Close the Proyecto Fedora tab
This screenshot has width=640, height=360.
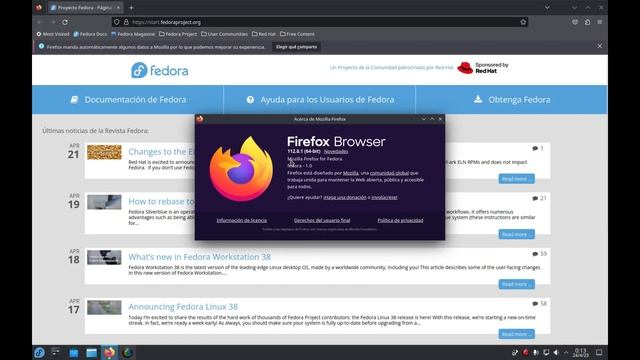click(x=118, y=7)
